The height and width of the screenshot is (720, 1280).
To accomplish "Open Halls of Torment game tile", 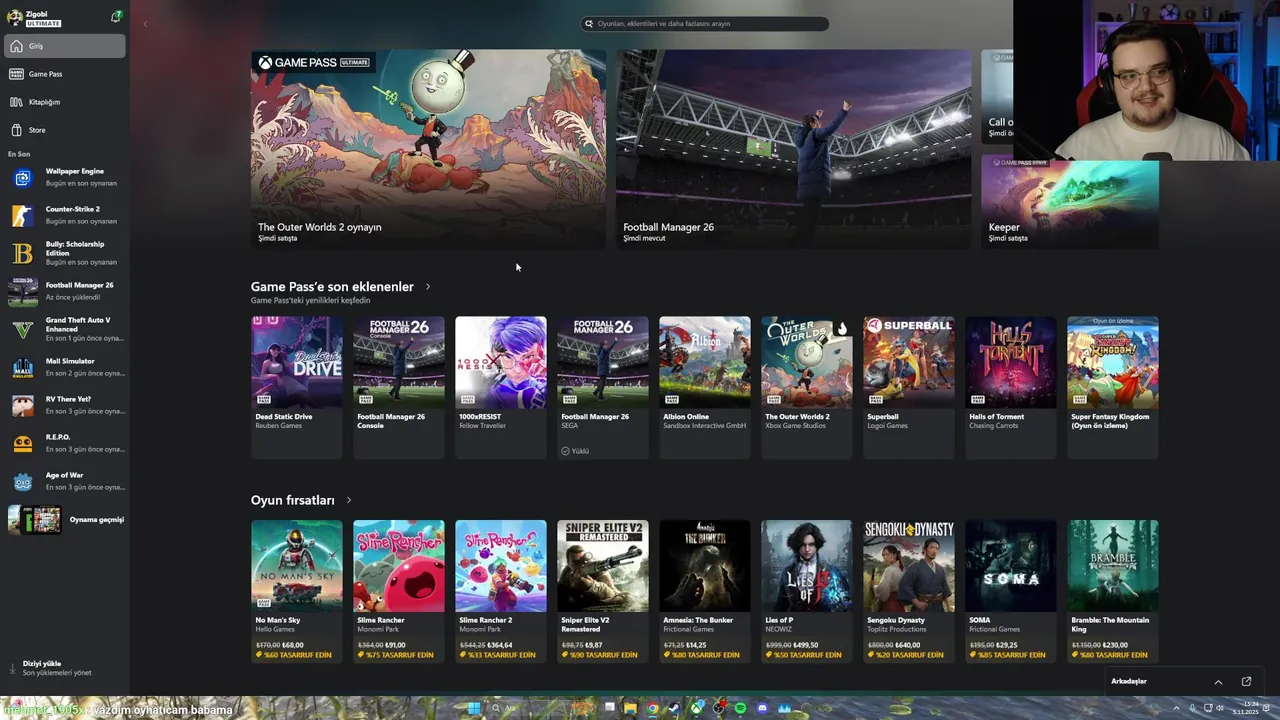I will click(x=1011, y=388).
